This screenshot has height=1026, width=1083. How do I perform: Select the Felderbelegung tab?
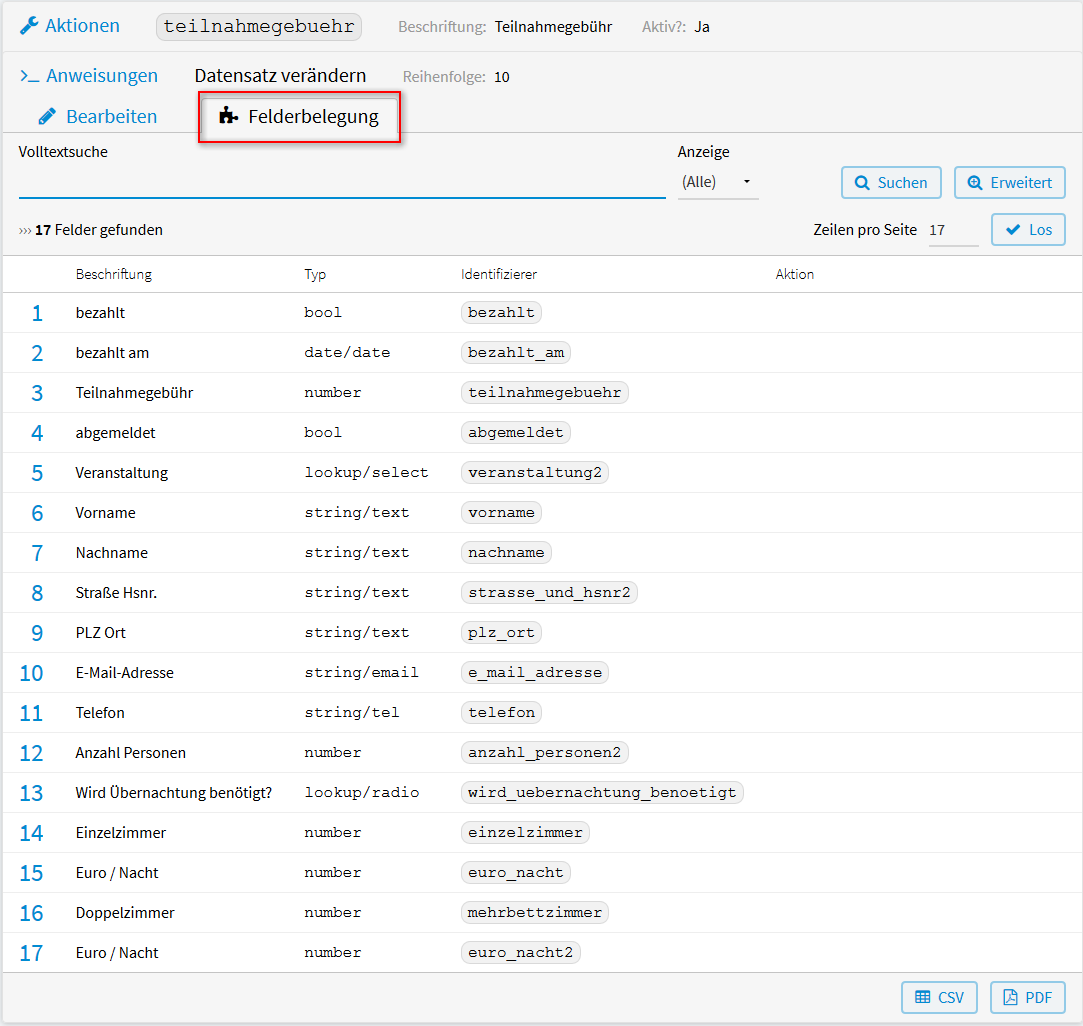[x=299, y=116]
